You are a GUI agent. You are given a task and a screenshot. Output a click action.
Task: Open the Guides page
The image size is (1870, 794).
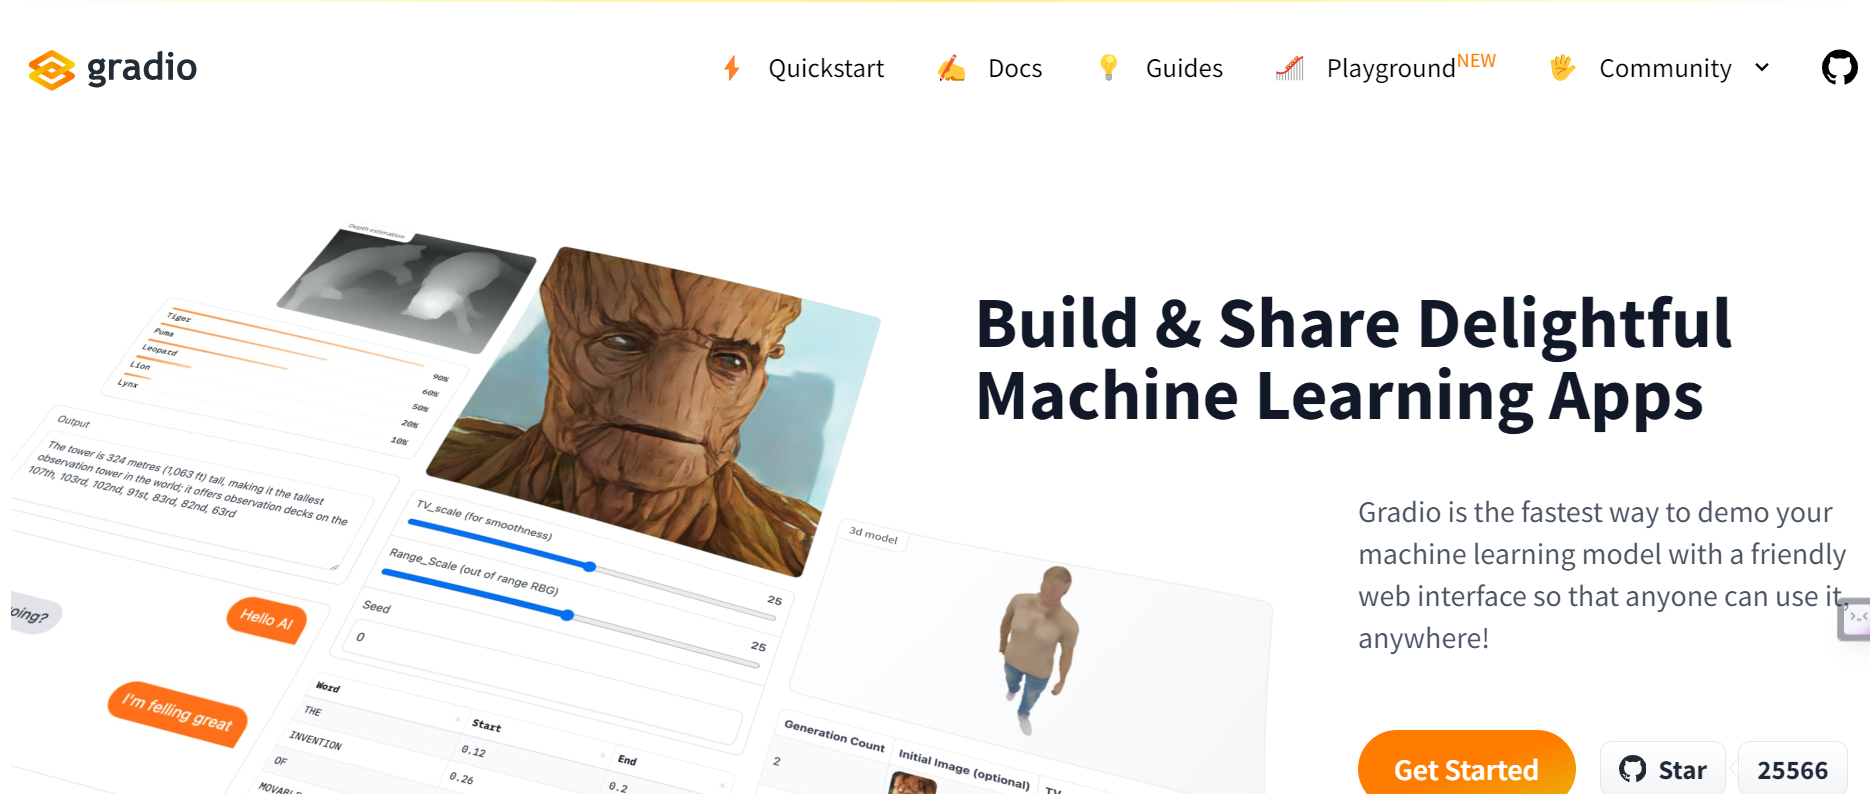[1184, 68]
